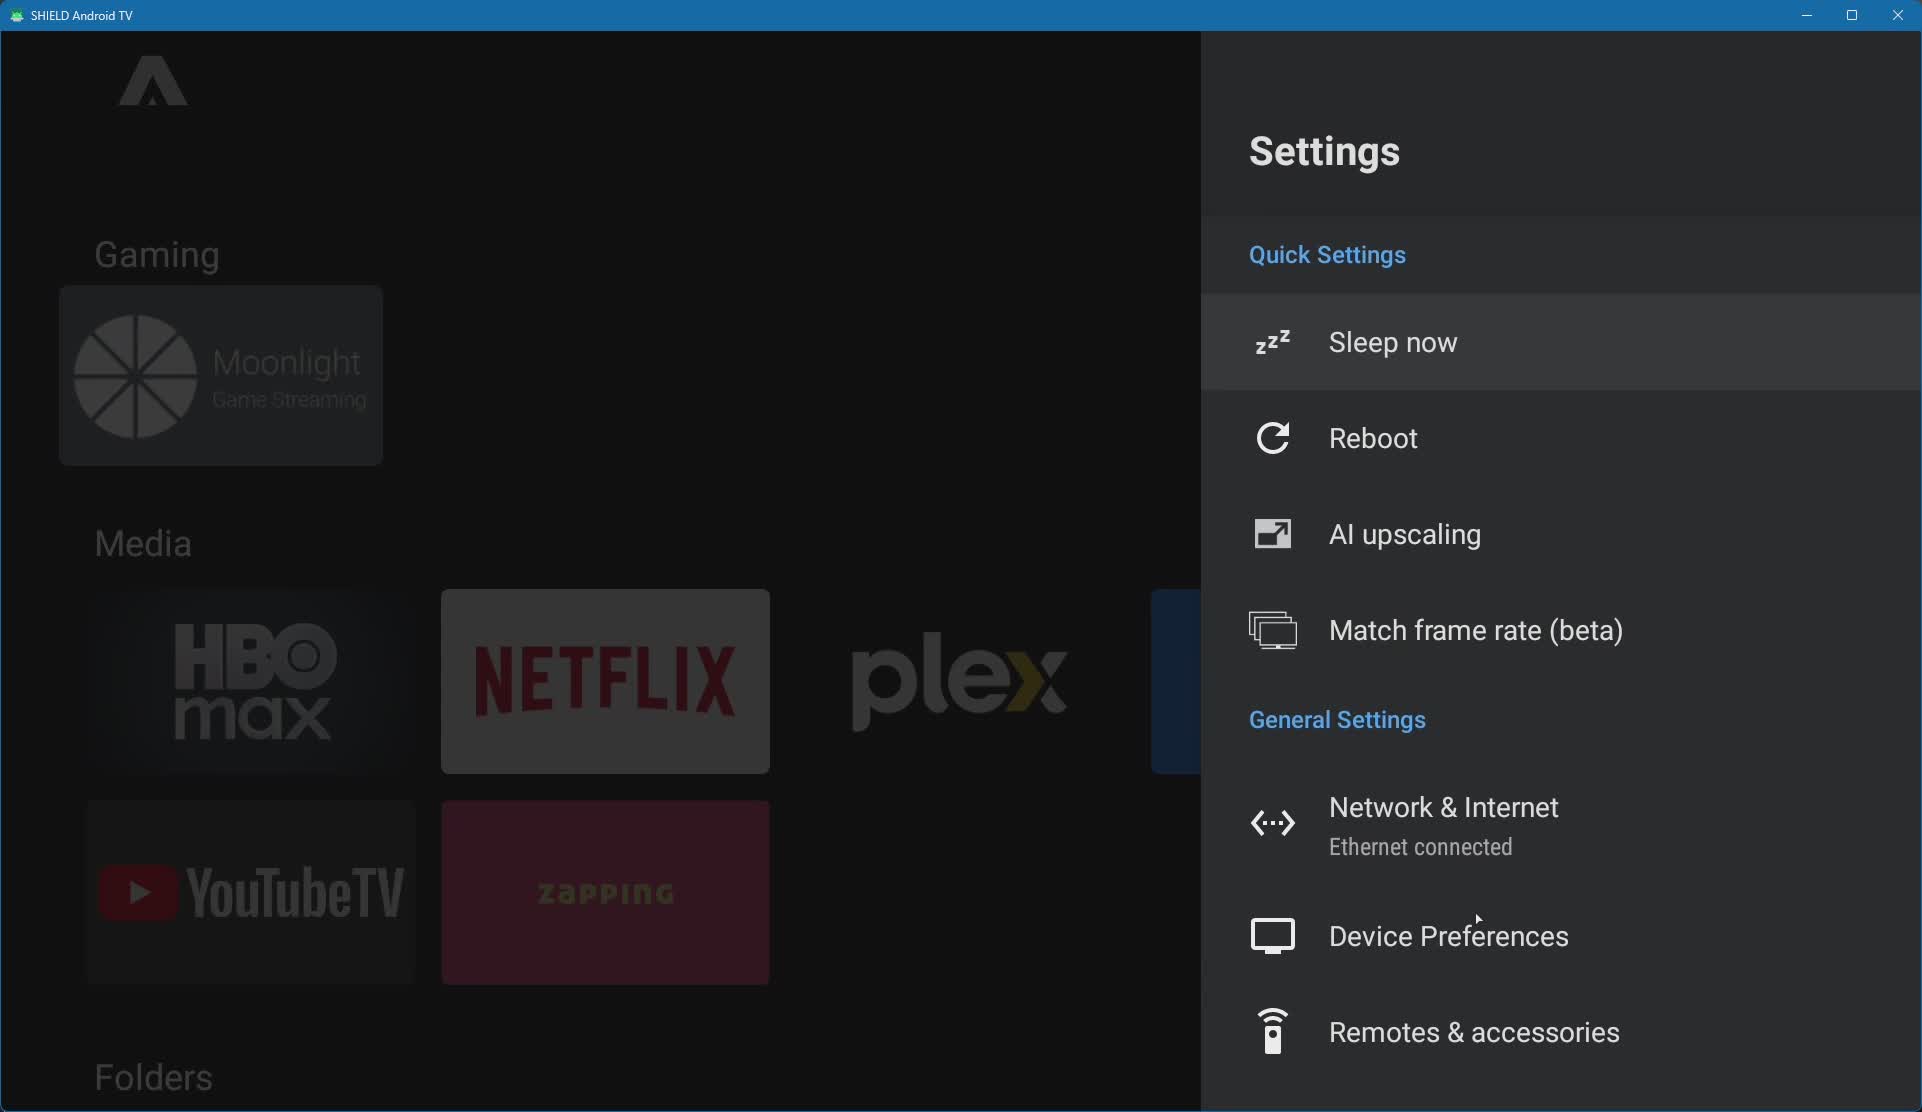1922x1112 pixels.
Task: Click the Reboot circular arrow icon
Action: point(1272,438)
